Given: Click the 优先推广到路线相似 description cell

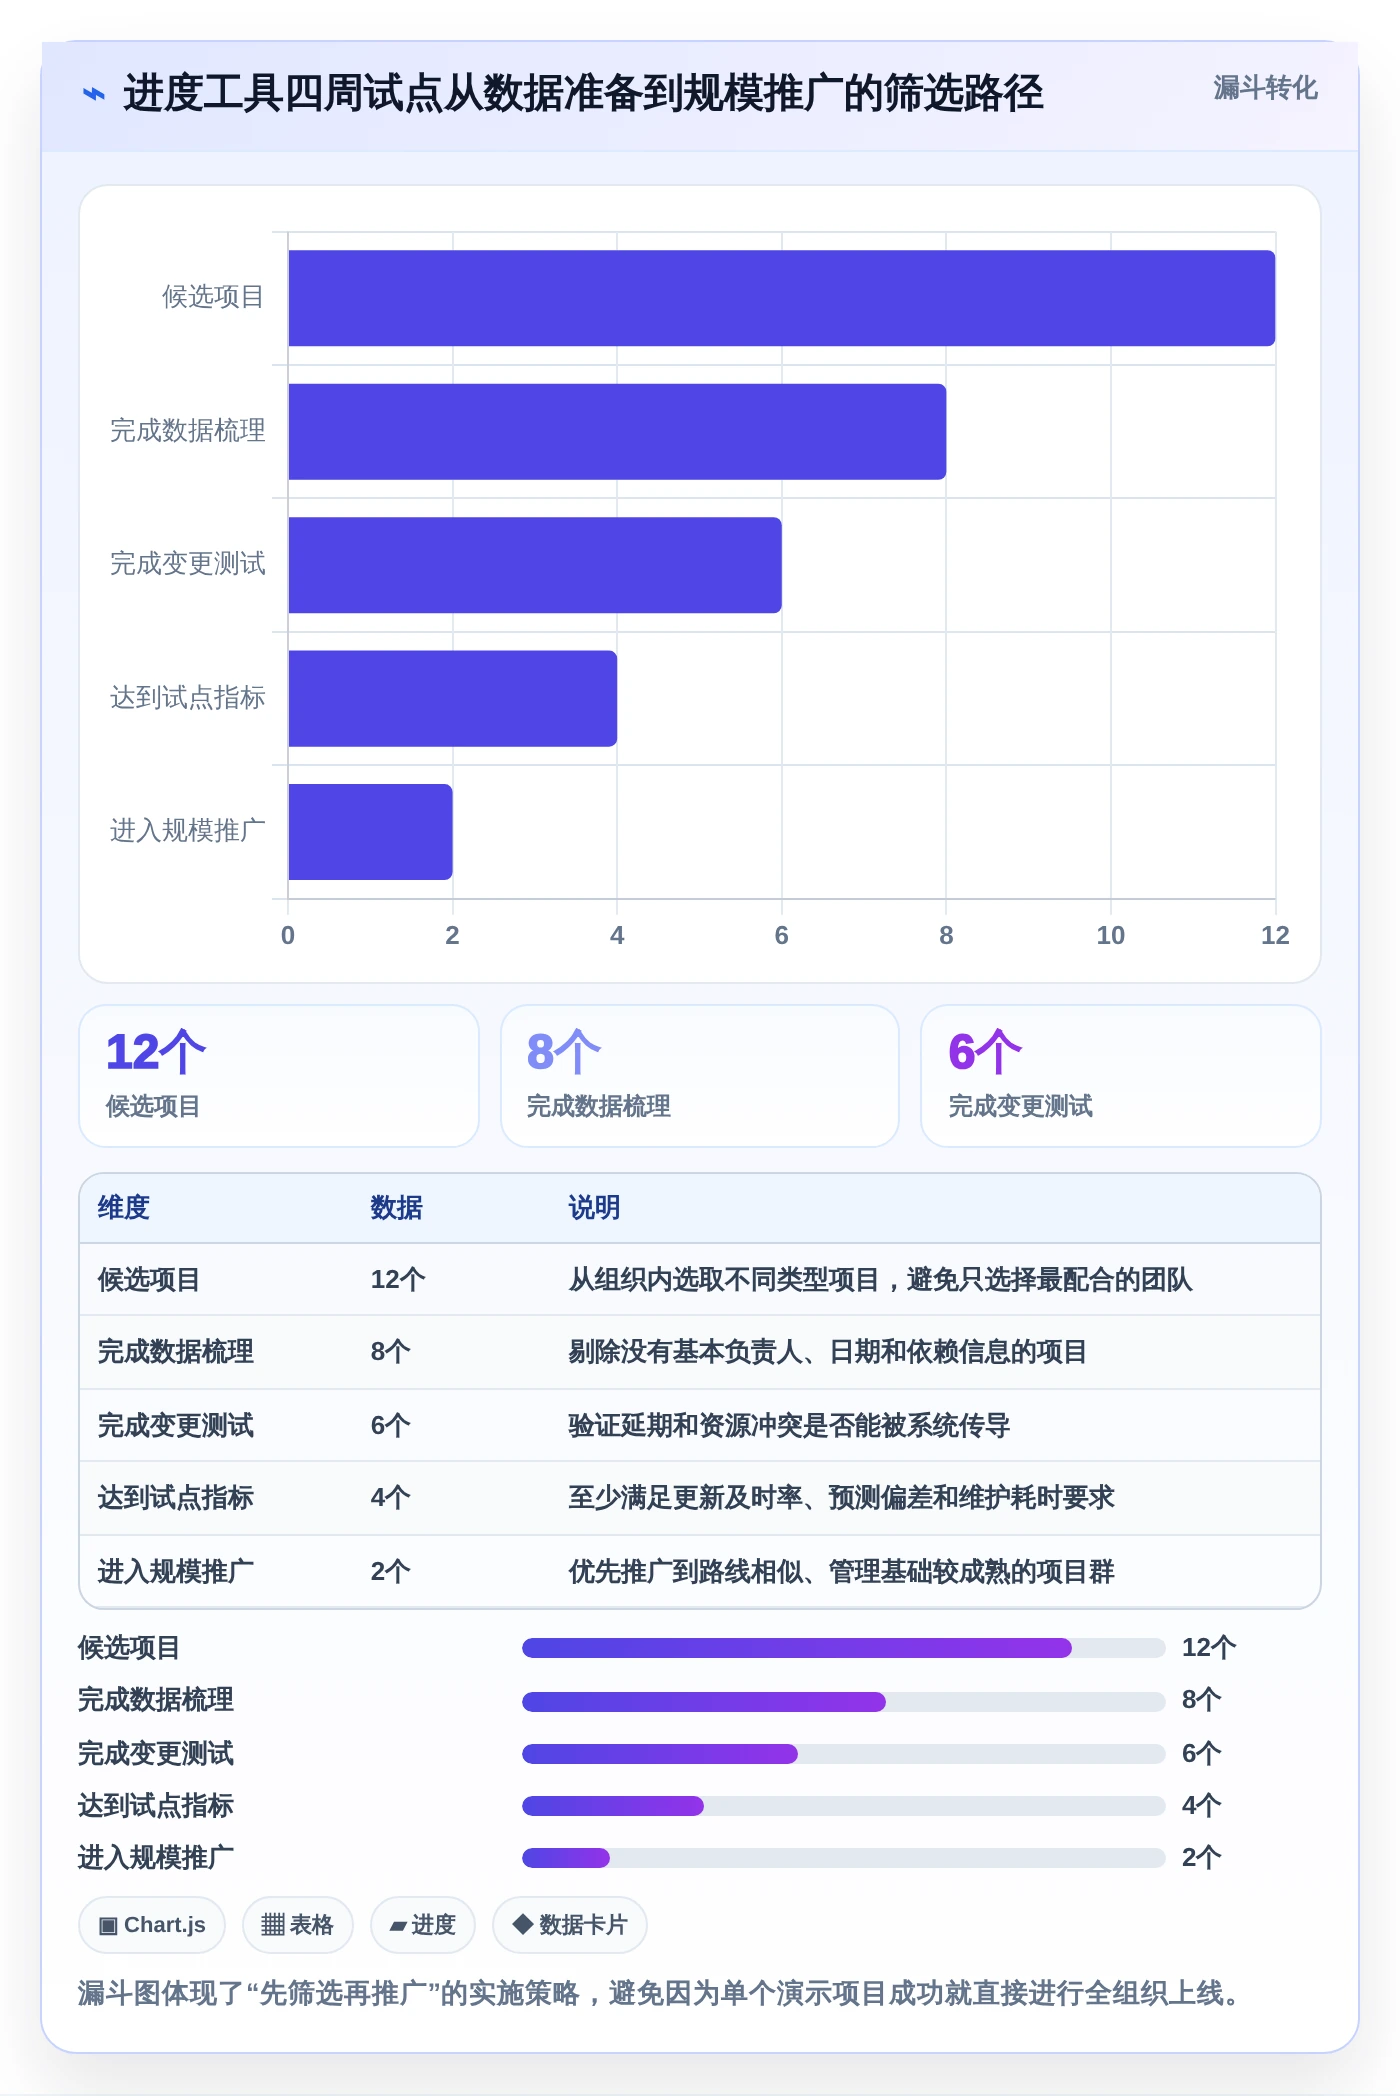Looking at the screenshot, I should pyautogui.click(x=841, y=1572).
